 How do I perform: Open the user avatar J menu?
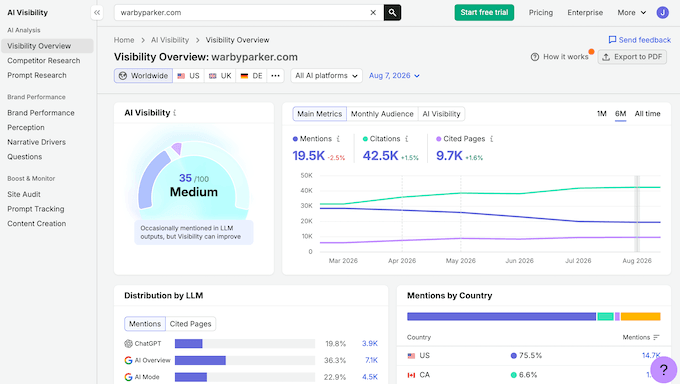coord(662,13)
